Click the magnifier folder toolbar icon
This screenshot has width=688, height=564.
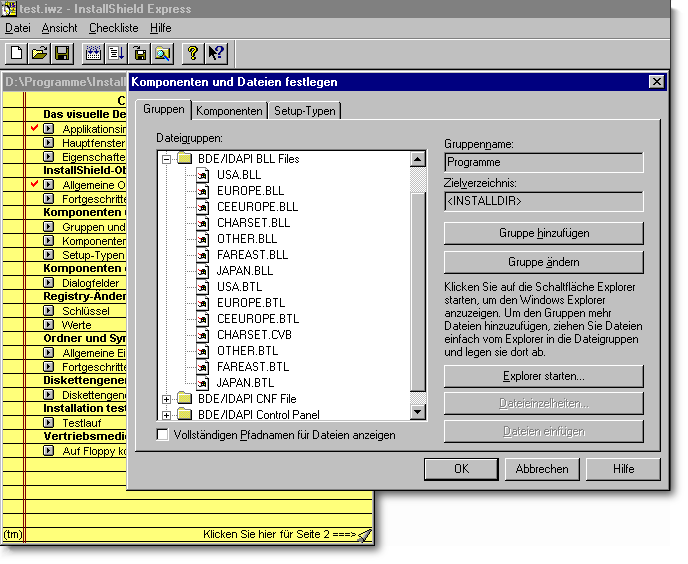pos(162,53)
